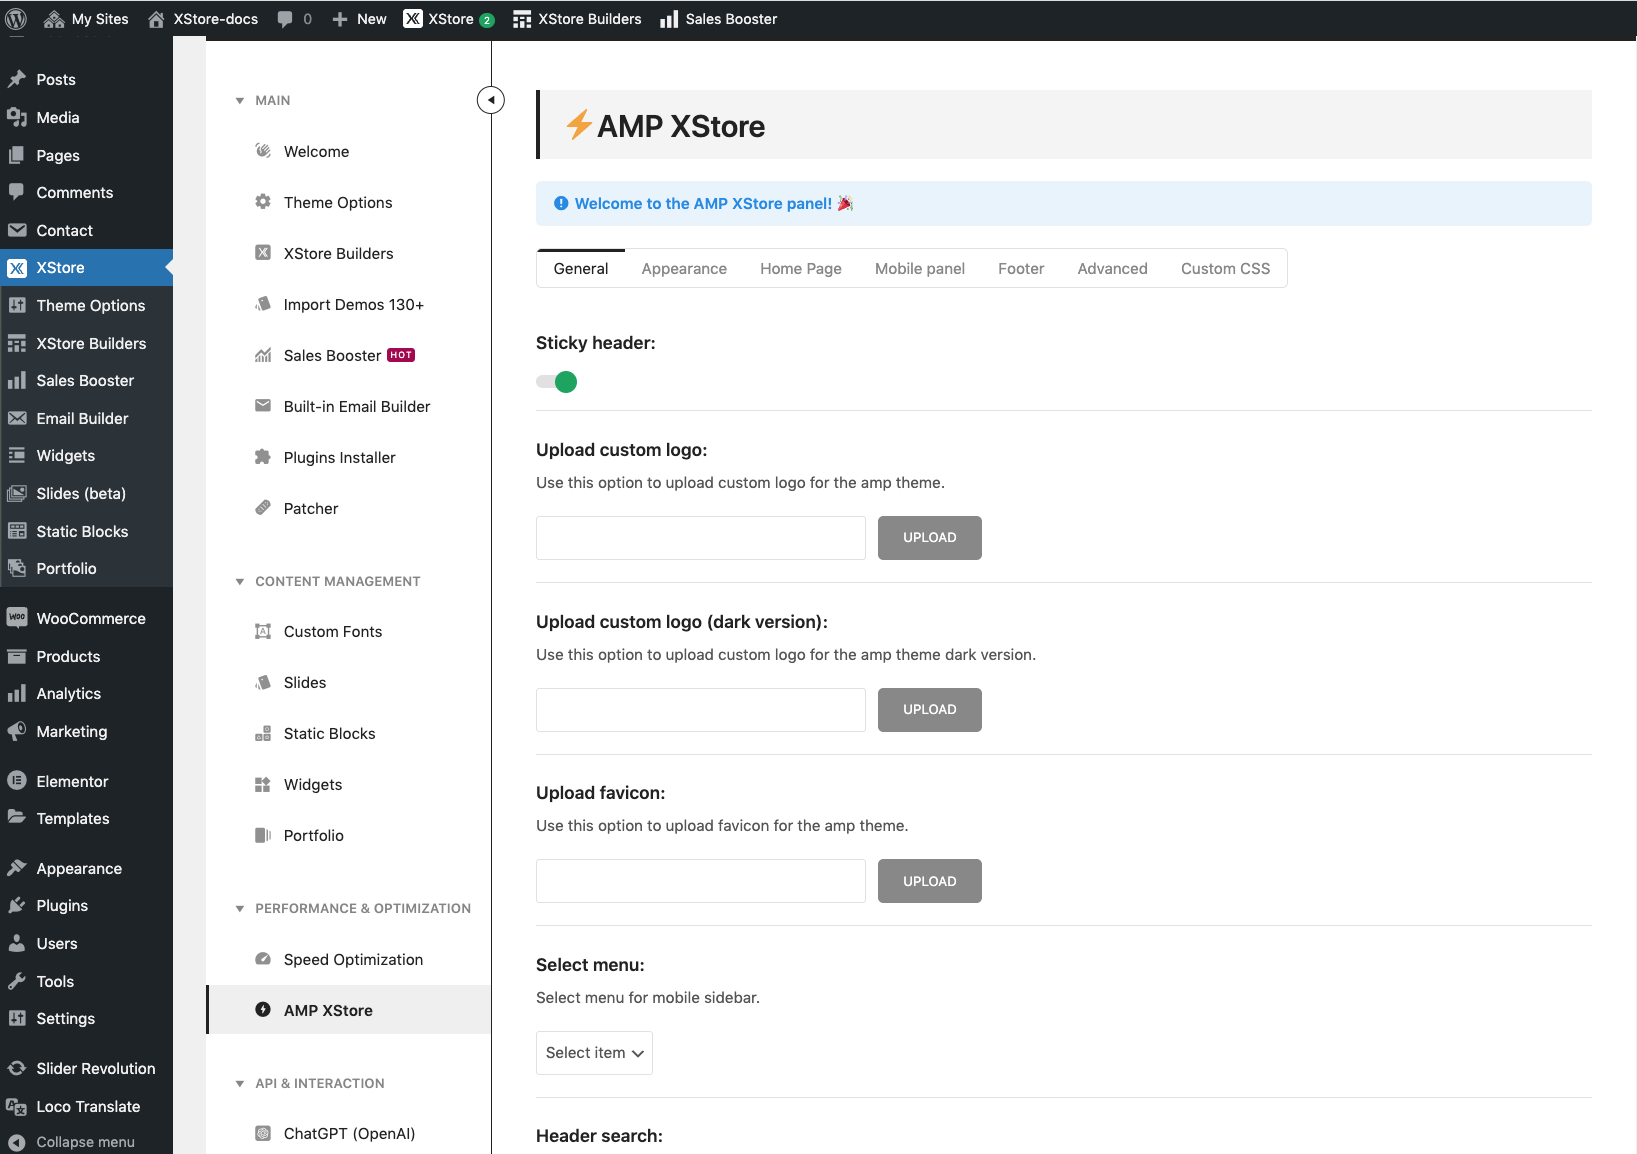The width and height of the screenshot is (1637, 1154).
Task: Click the Built-in Email Builder envelope icon
Action: [263, 406]
